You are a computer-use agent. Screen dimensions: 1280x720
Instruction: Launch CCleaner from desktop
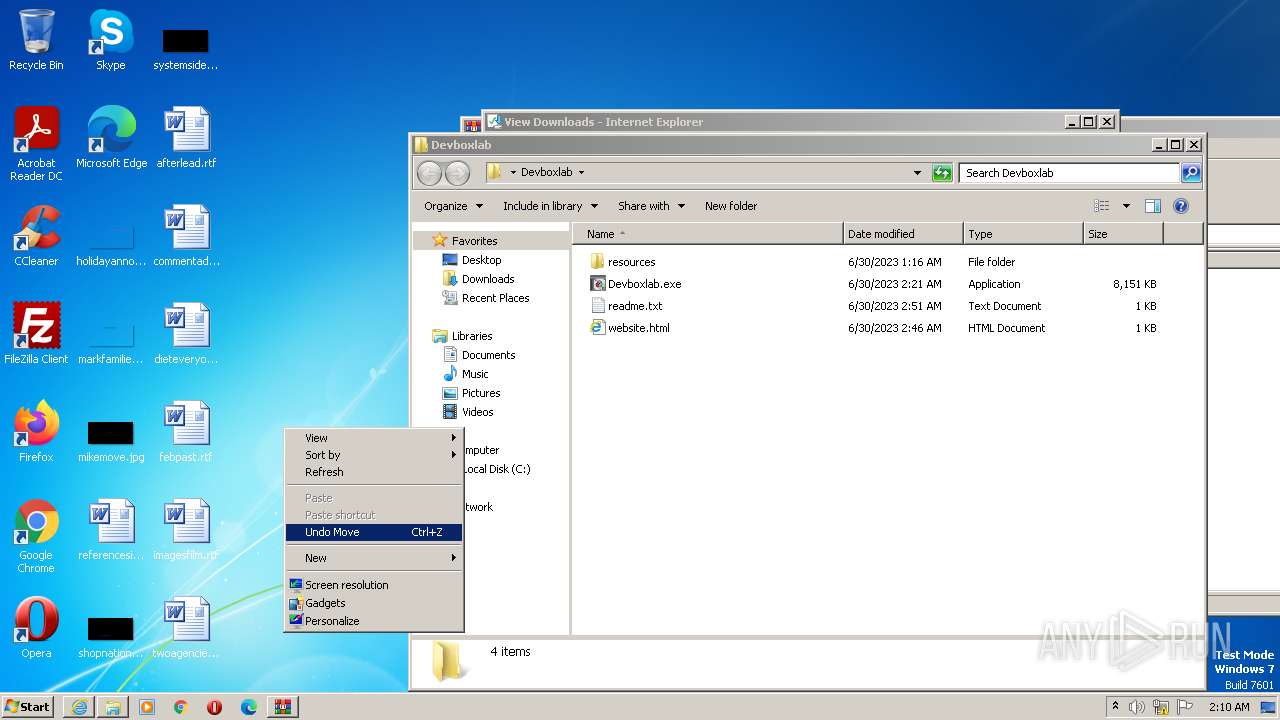tap(36, 236)
